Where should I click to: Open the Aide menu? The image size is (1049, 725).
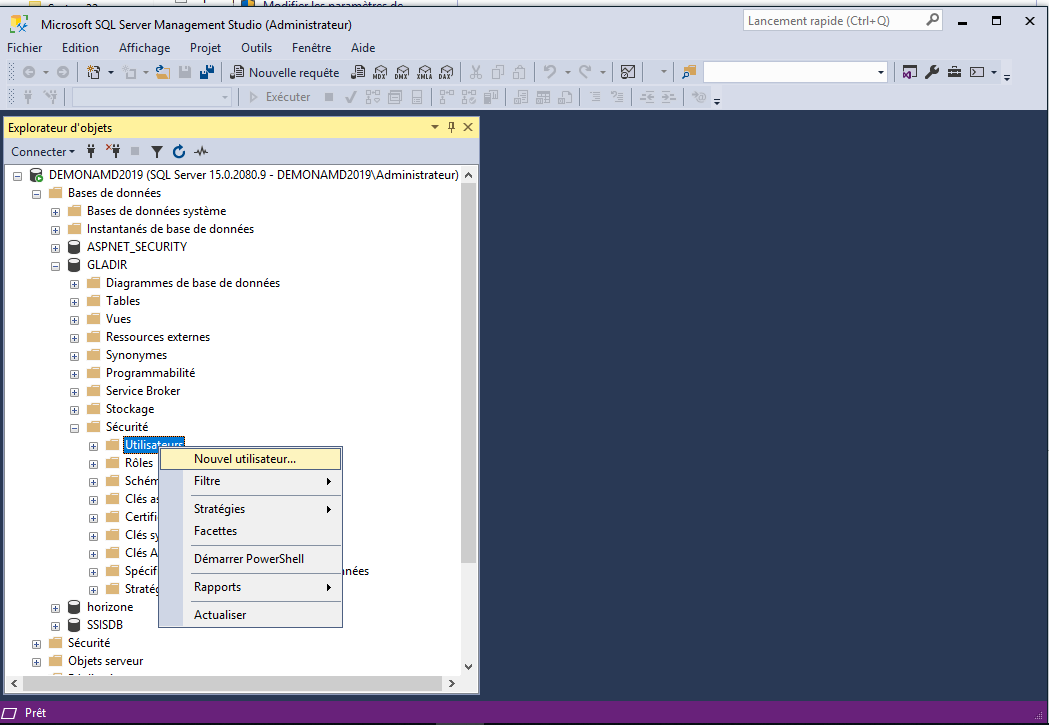pyautogui.click(x=363, y=47)
